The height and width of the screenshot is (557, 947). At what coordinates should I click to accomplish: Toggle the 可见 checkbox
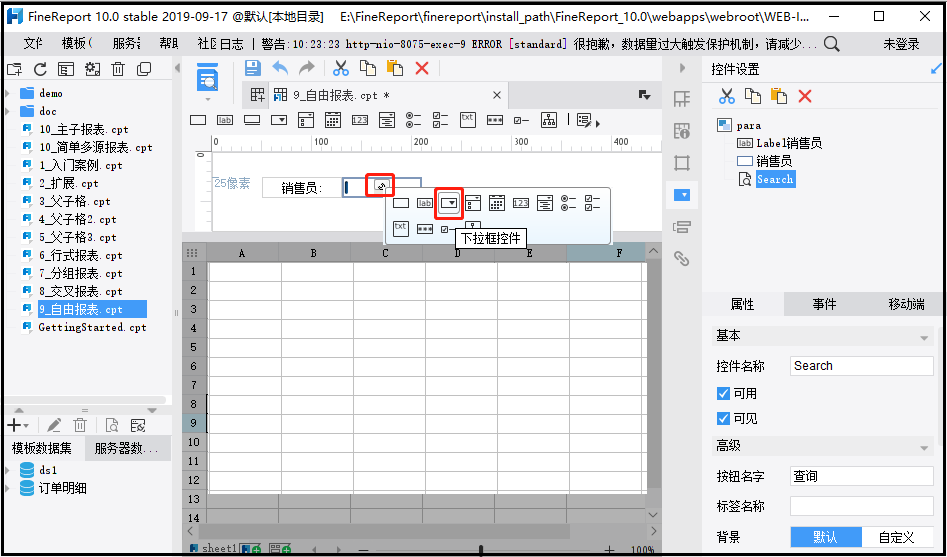point(723,418)
